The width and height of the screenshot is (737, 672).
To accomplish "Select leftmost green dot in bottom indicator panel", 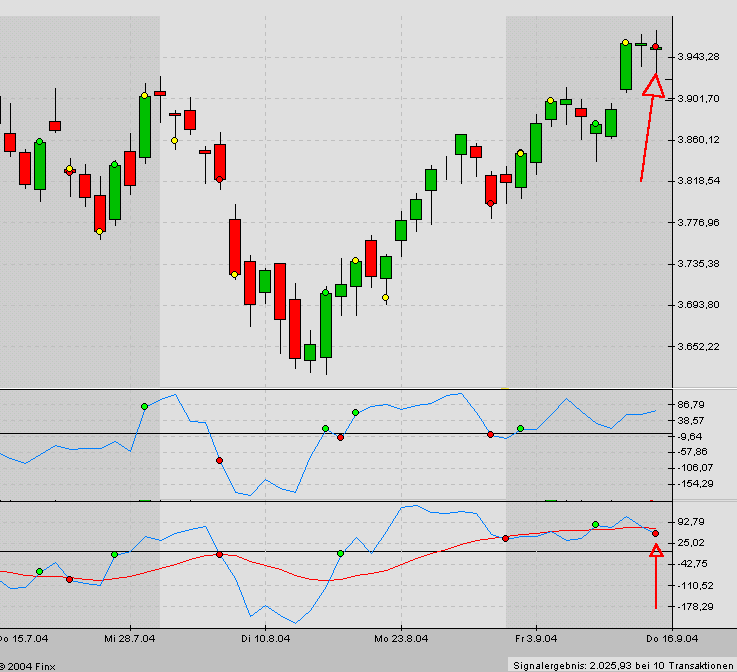I will coord(39,571).
